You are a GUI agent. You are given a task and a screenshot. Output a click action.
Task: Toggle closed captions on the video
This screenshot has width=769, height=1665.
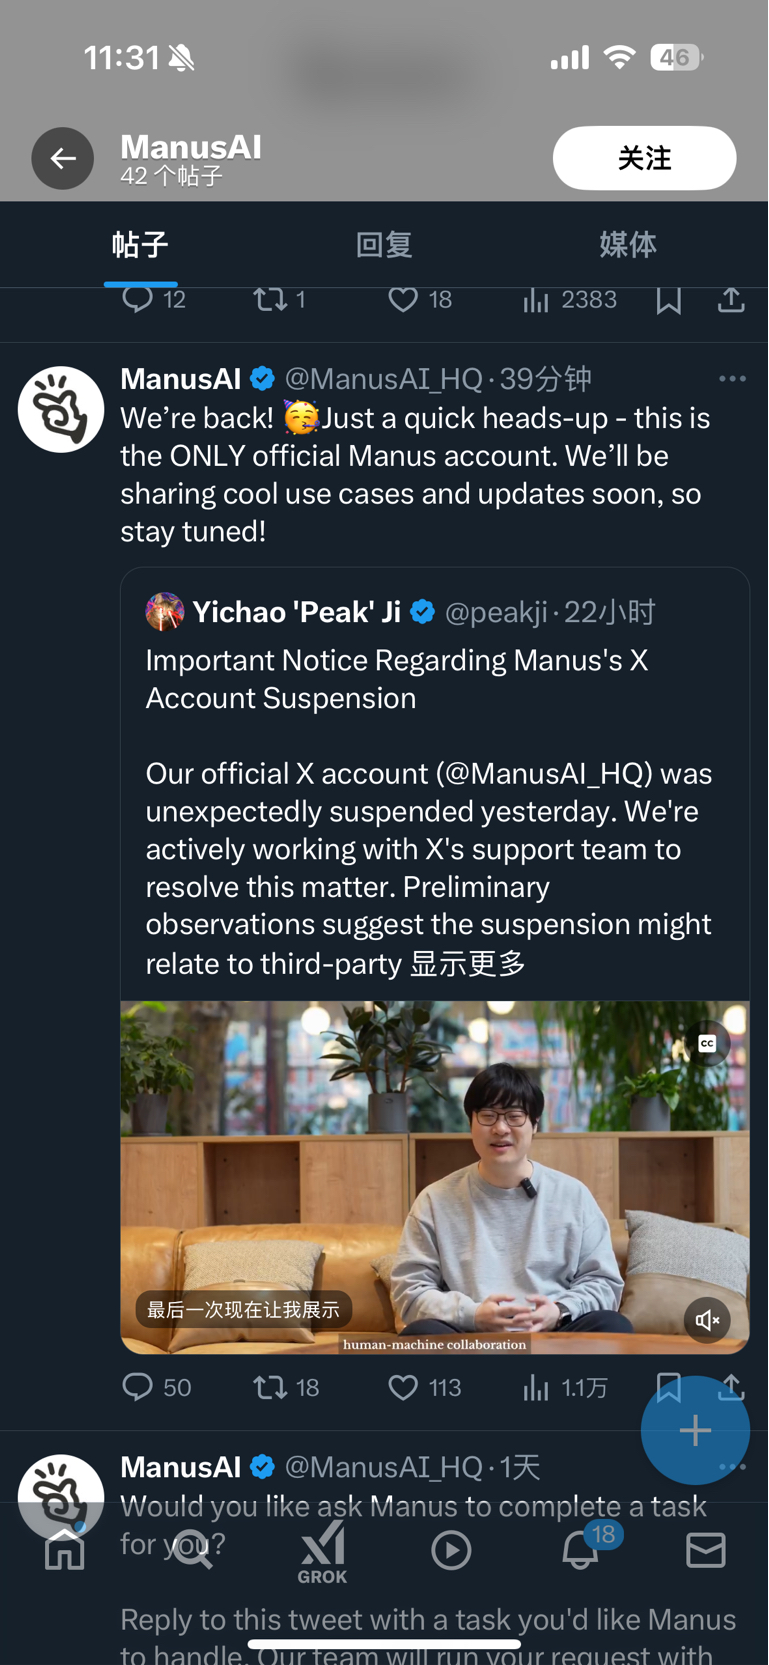707,1044
